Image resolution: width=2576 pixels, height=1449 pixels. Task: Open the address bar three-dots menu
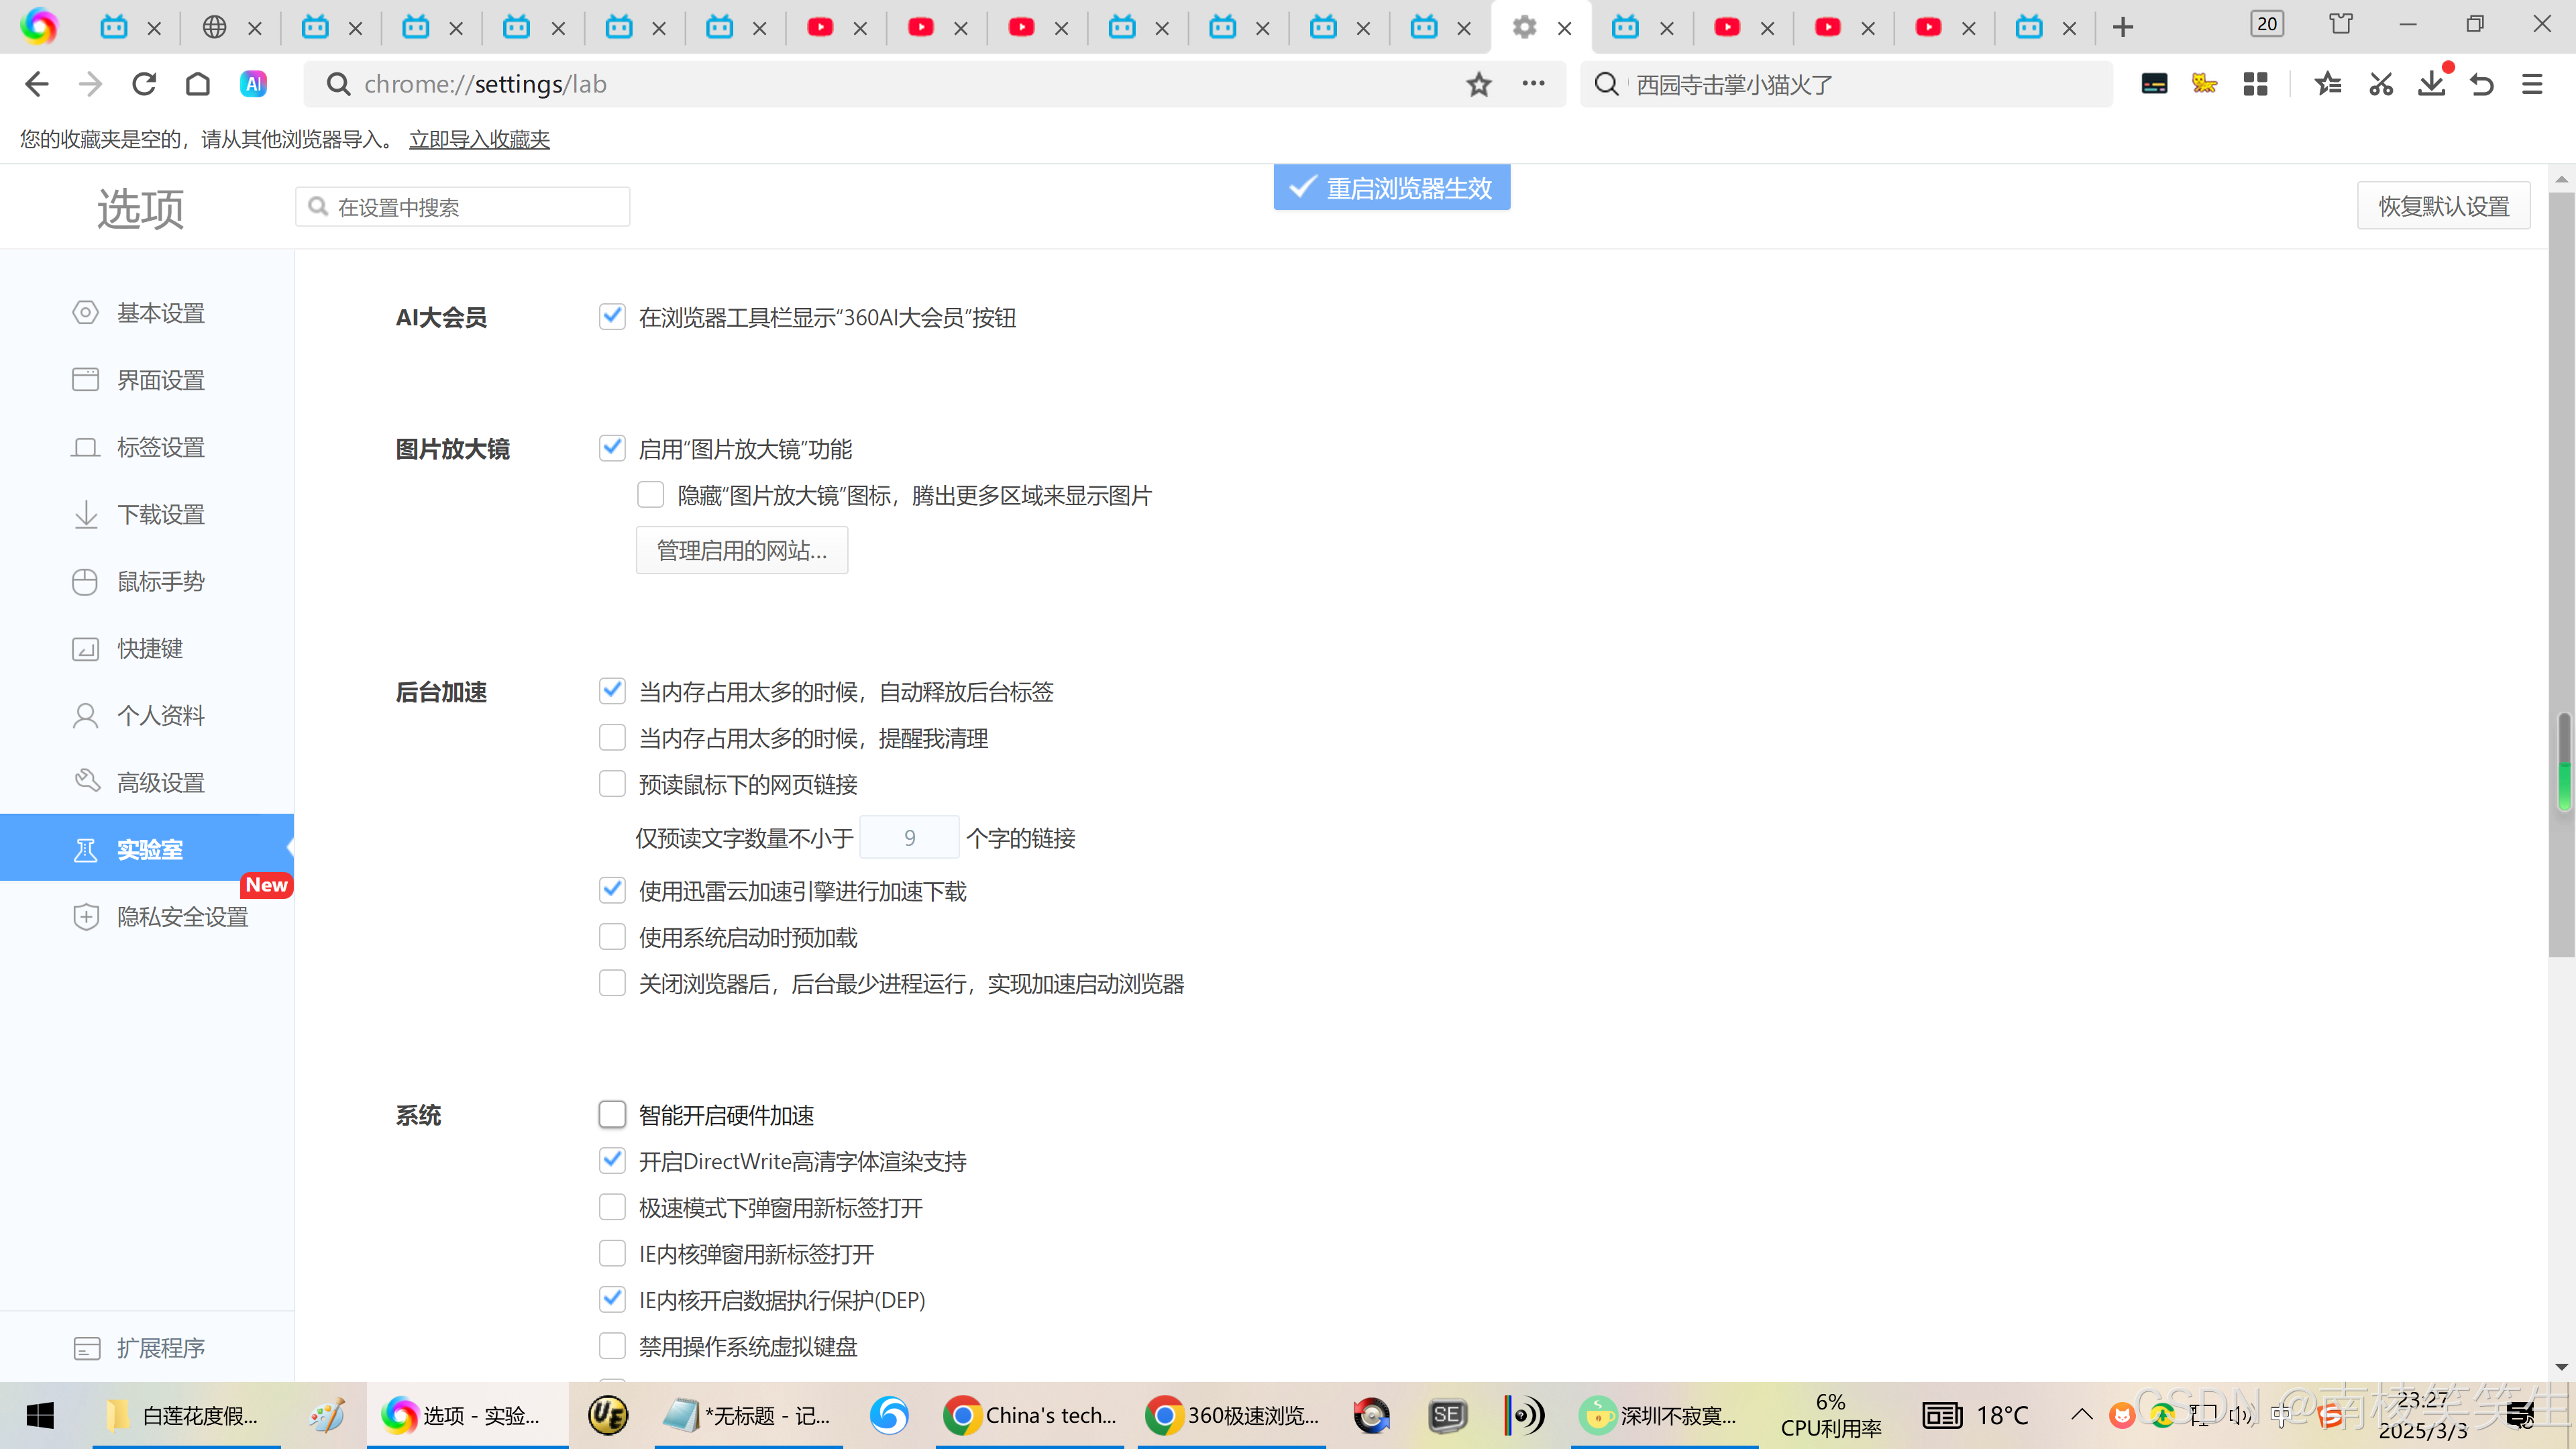(1533, 84)
